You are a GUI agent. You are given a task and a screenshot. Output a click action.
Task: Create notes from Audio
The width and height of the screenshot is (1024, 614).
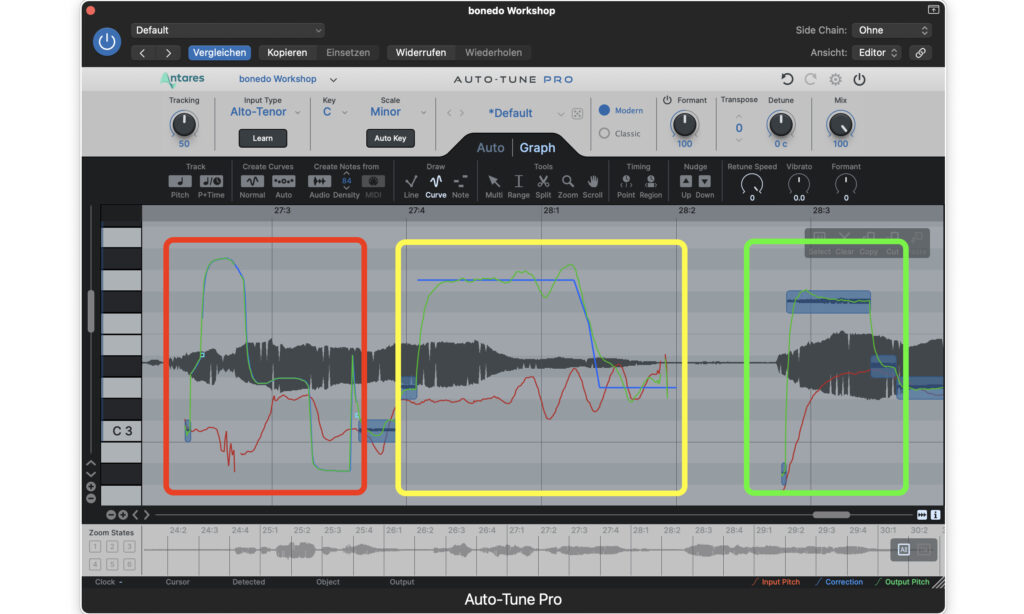click(319, 181)
